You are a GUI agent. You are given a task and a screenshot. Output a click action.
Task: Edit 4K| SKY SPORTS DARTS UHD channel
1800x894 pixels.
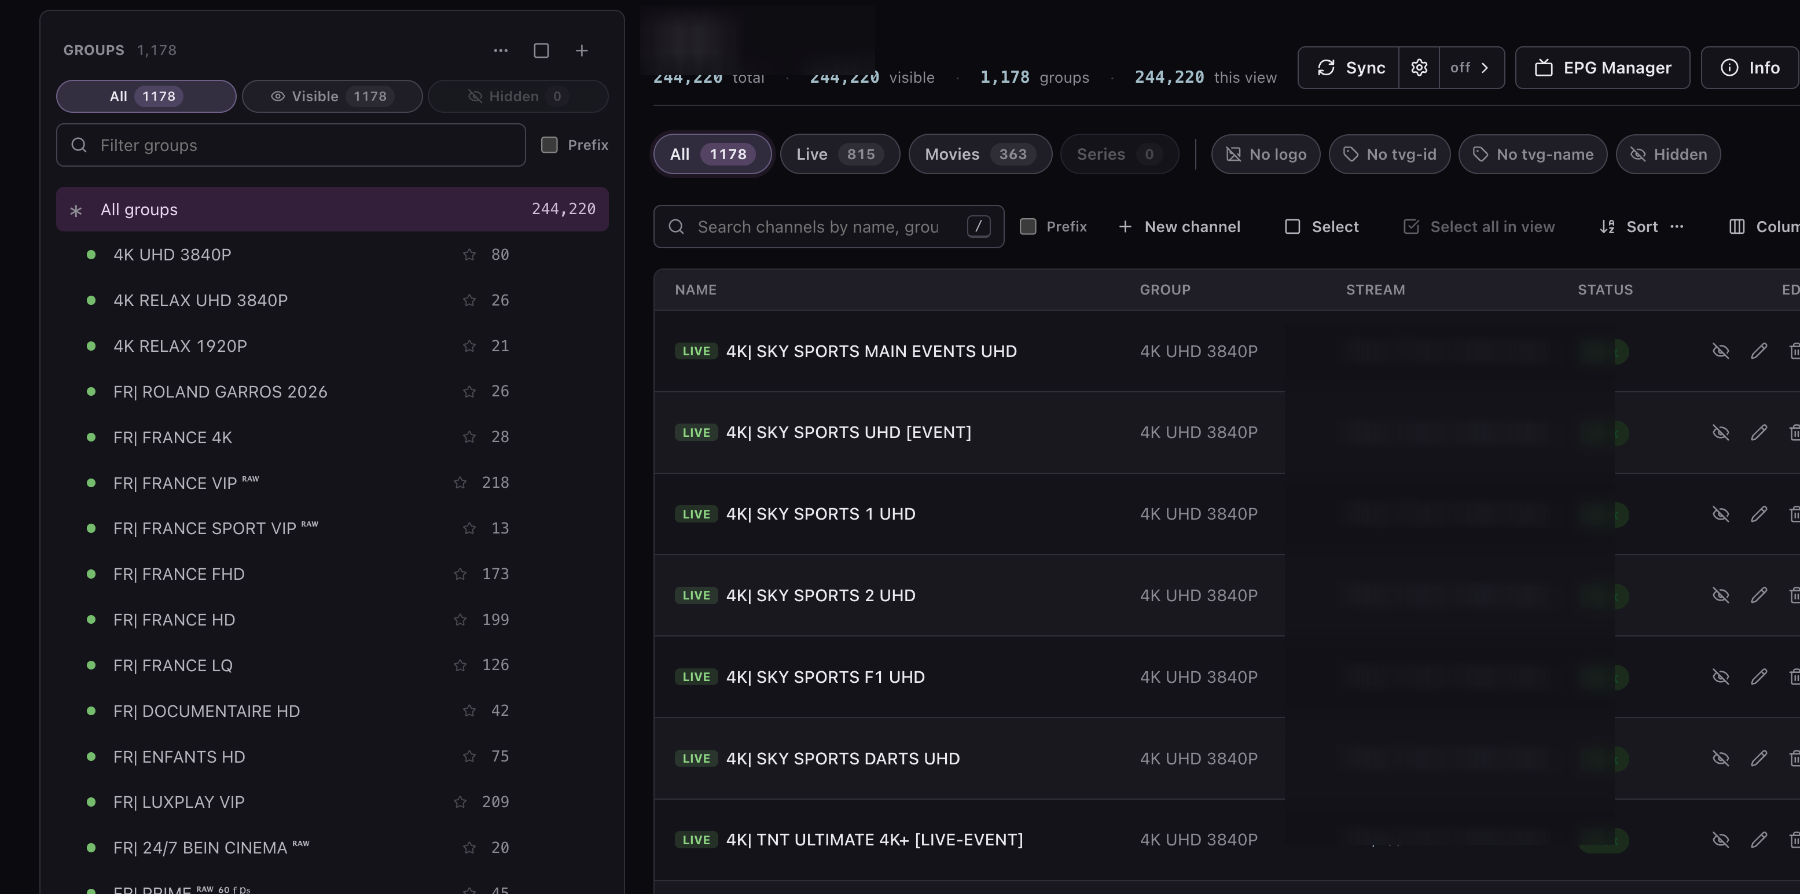point(1759,759)
